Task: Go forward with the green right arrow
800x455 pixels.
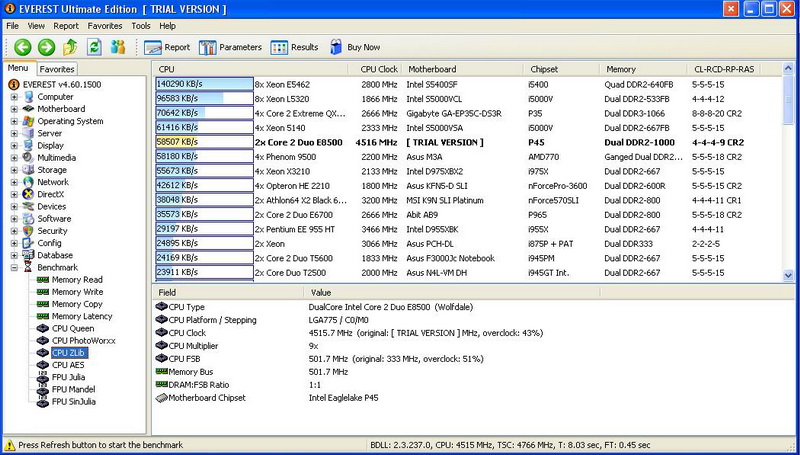Action: [x=46, y=47]
